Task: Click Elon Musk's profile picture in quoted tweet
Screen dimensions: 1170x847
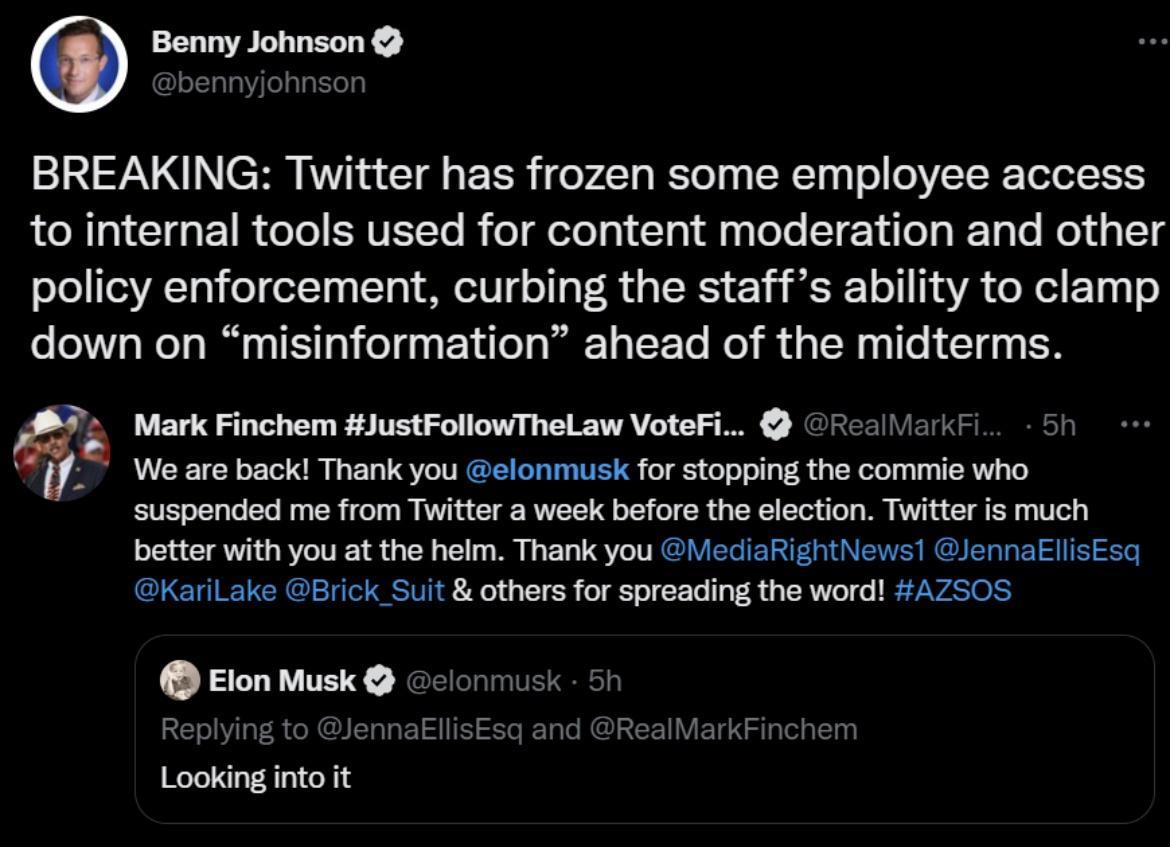Action: (x=178, y=680)
